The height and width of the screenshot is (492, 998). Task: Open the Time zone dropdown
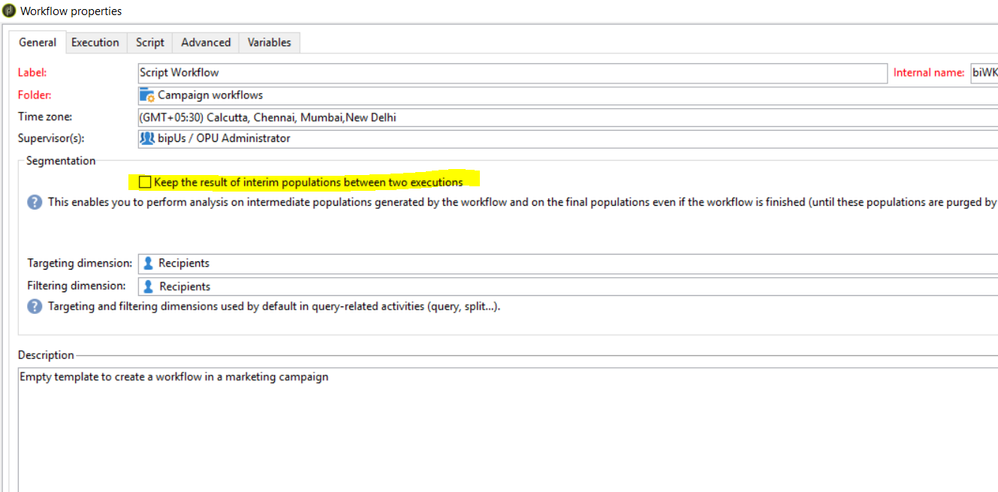[560, 117]
